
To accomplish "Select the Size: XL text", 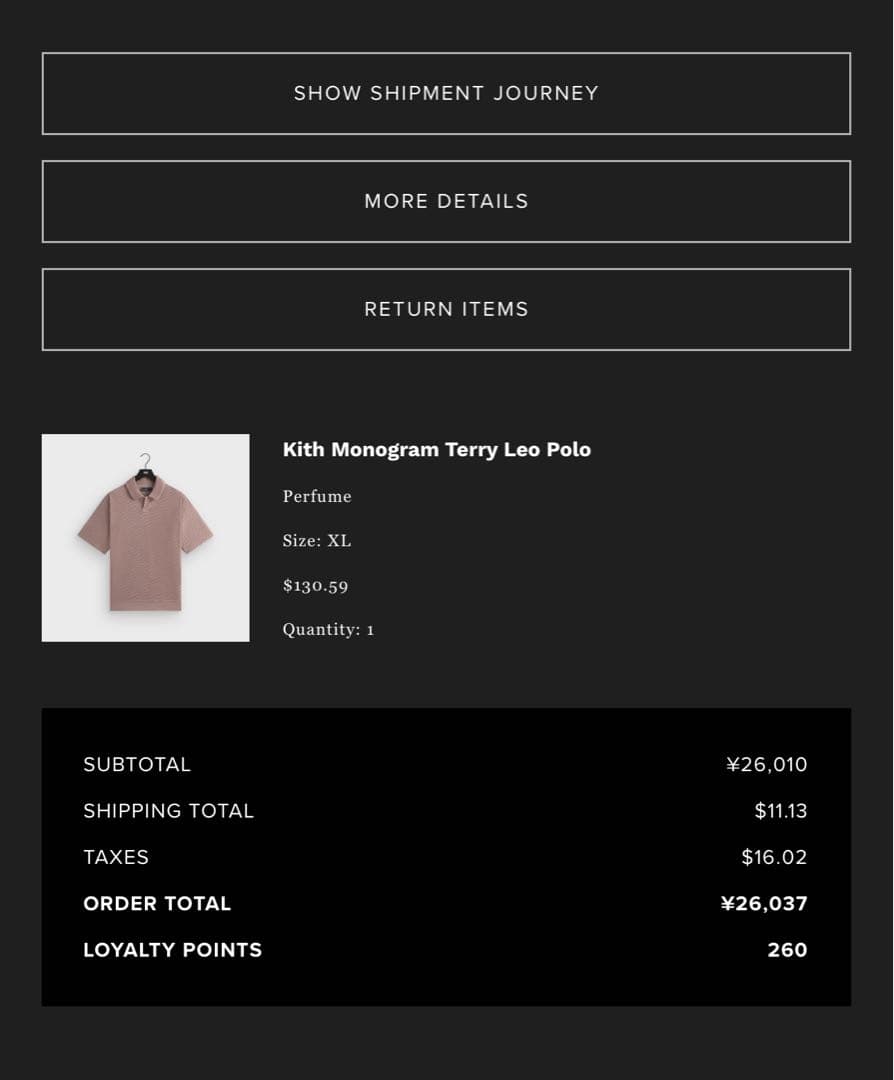I will (x=316, y=540).
